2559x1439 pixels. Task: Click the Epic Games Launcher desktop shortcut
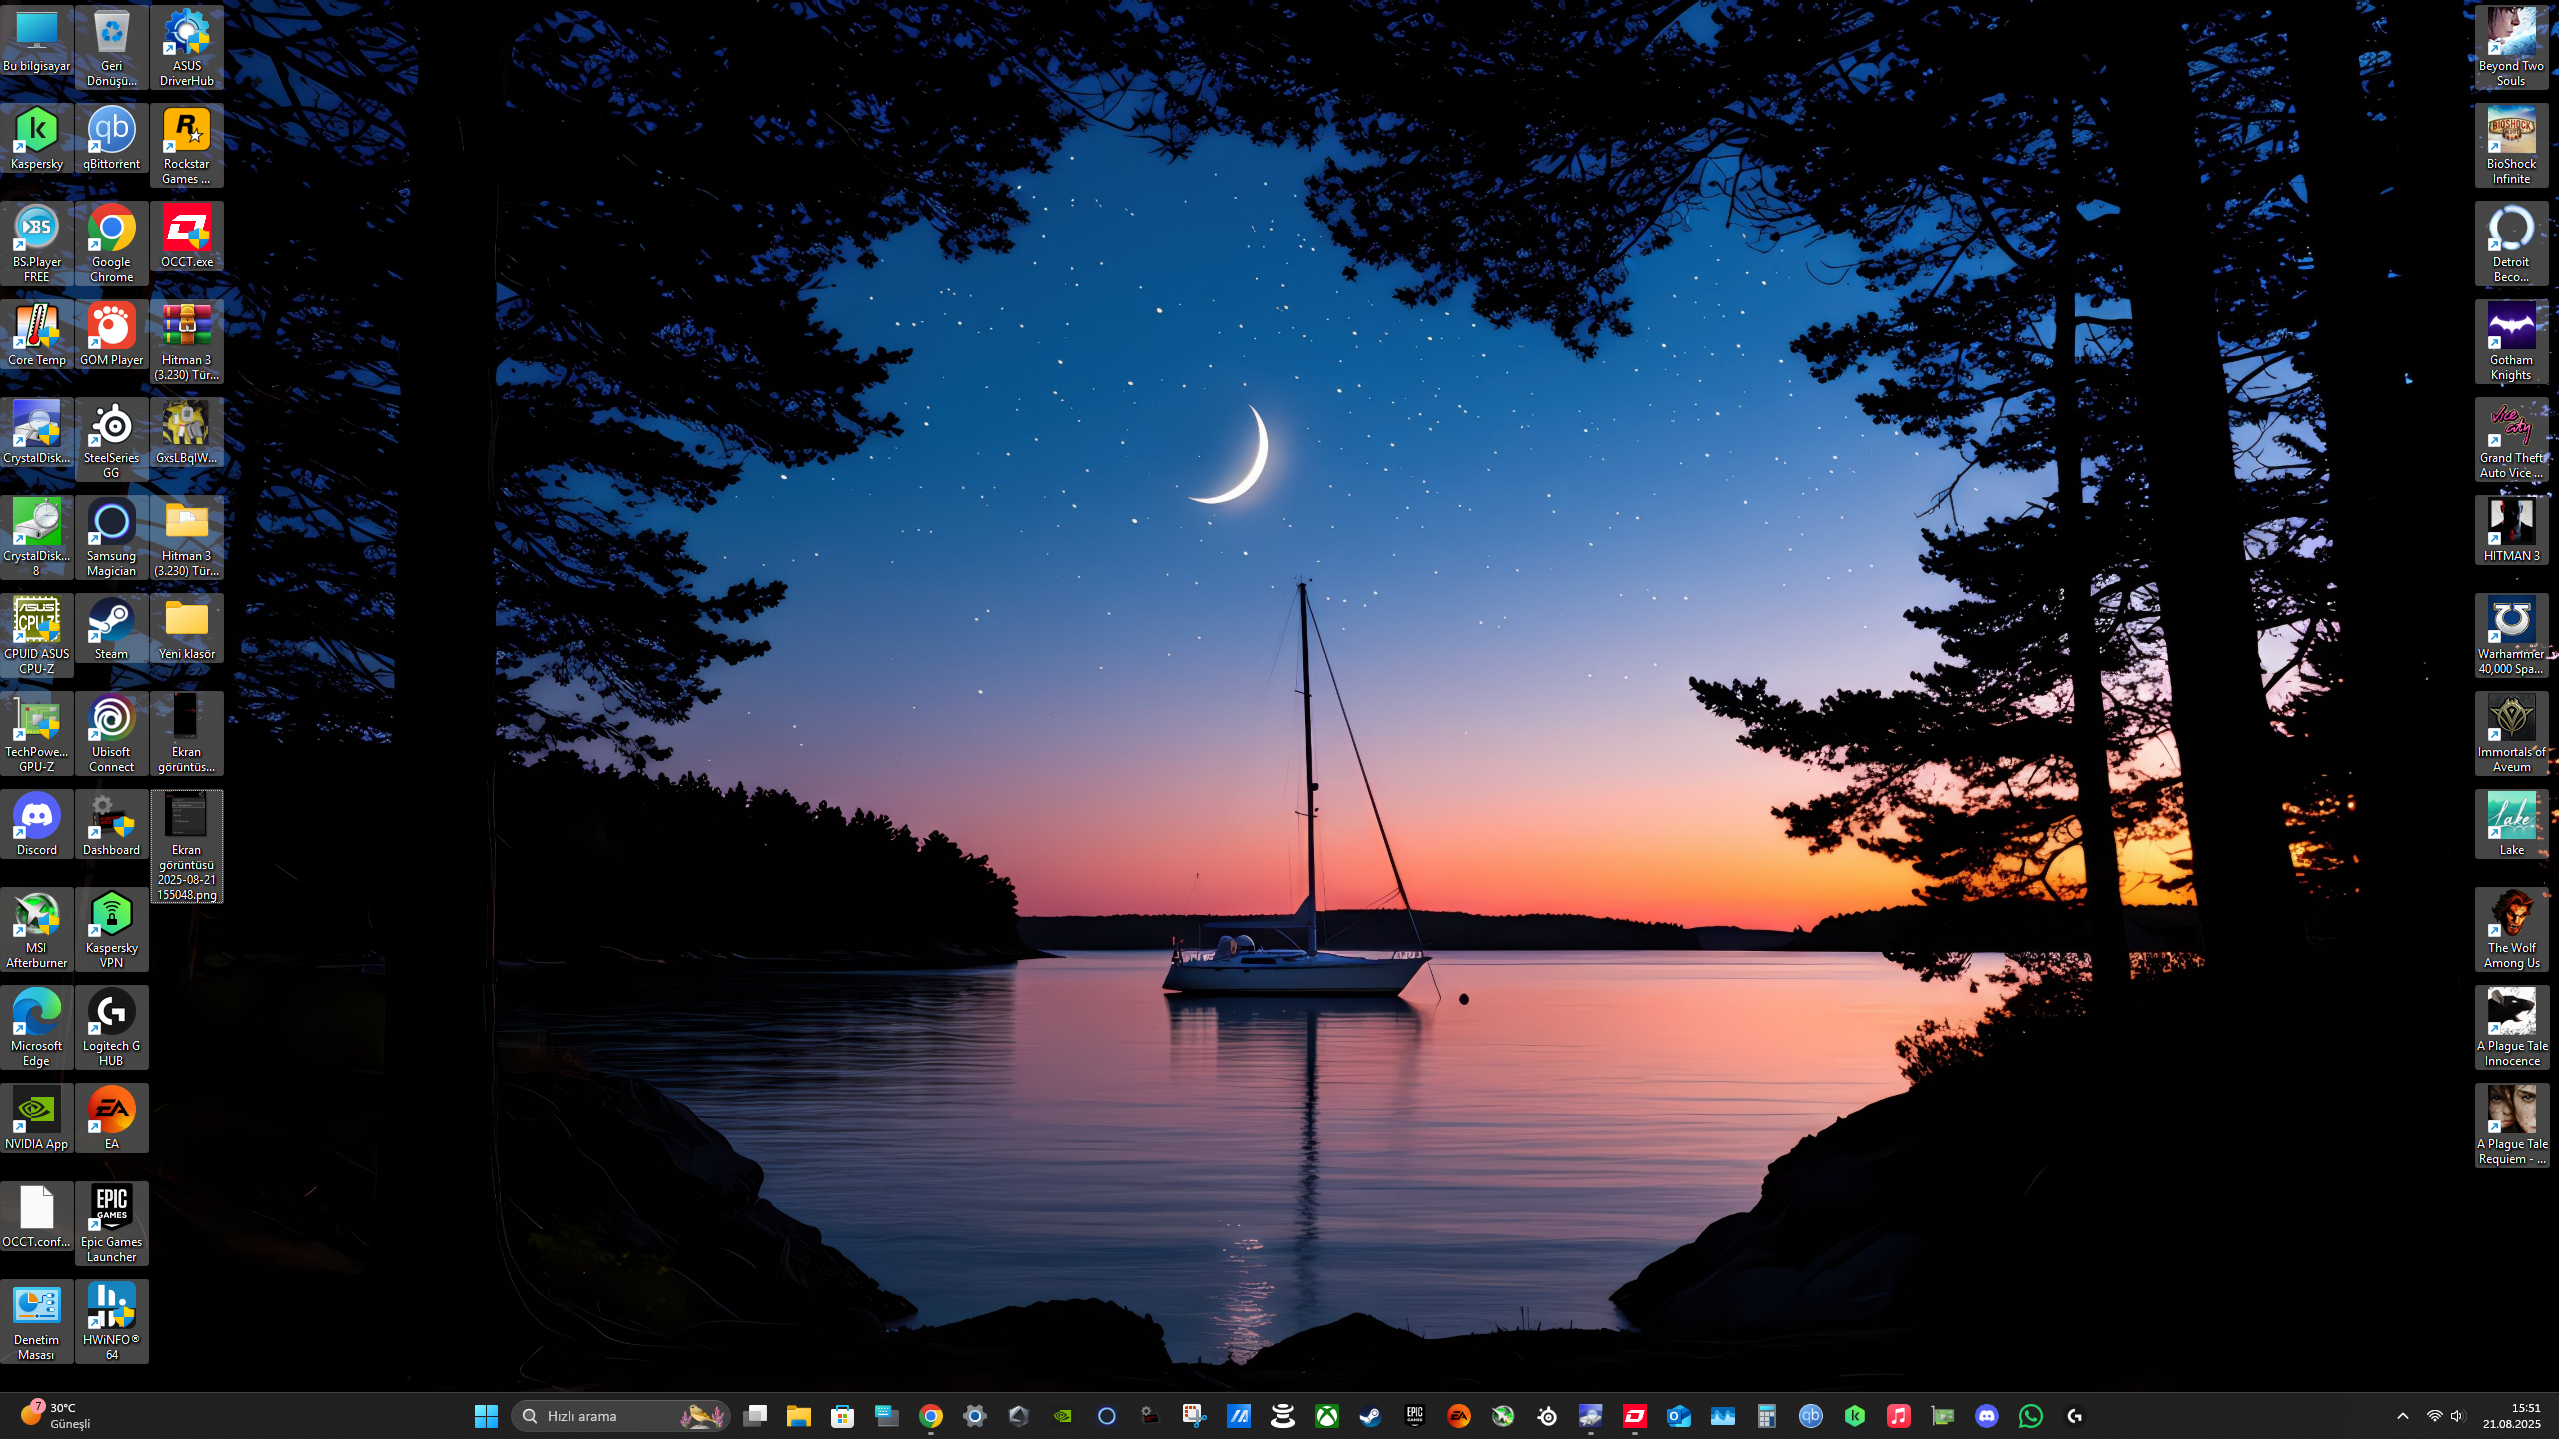point(111,1223)
